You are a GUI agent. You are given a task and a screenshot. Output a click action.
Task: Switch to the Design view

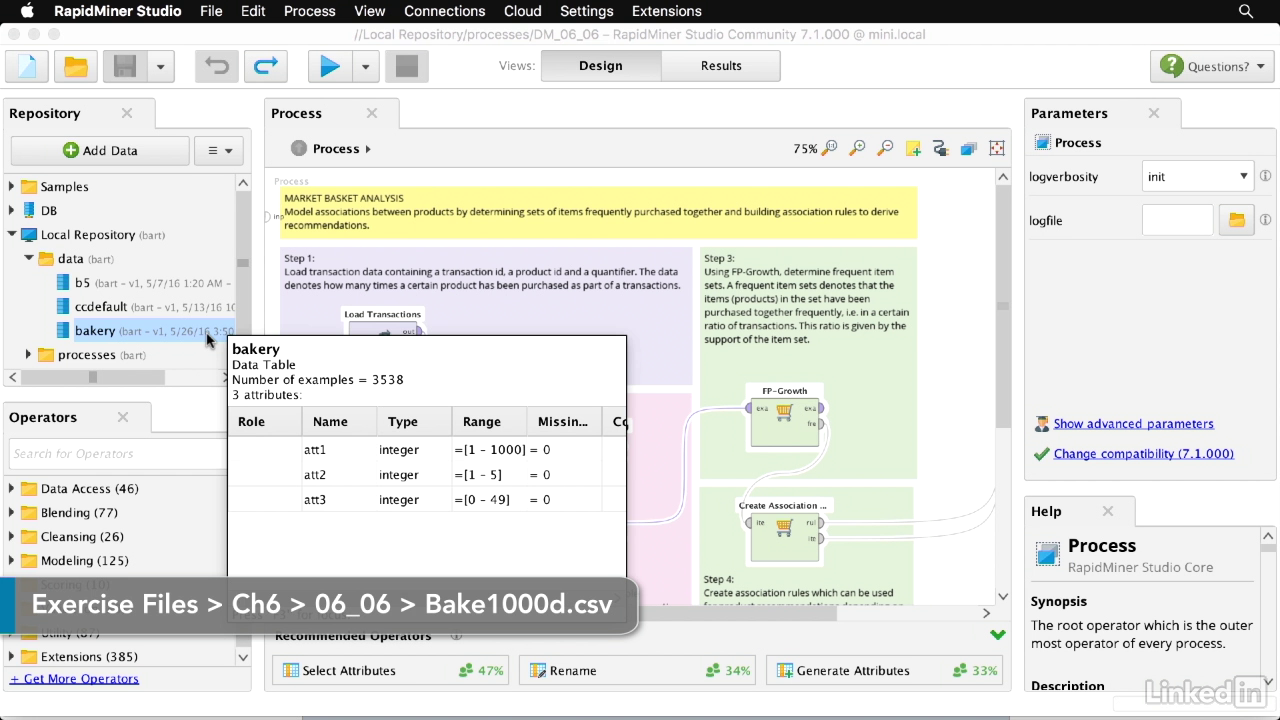(600, 66)
